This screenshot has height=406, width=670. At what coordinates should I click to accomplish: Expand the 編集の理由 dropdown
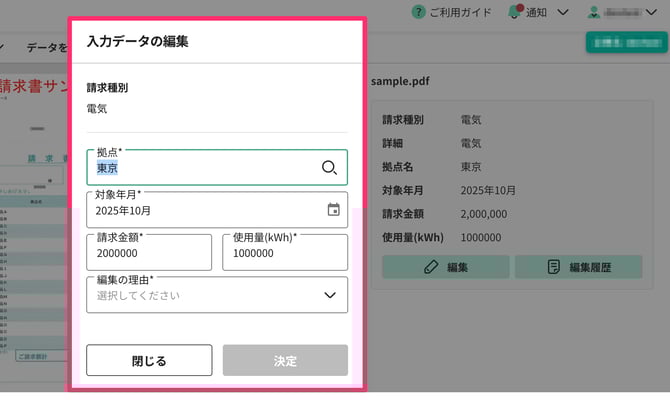click(x=330, y=295)
